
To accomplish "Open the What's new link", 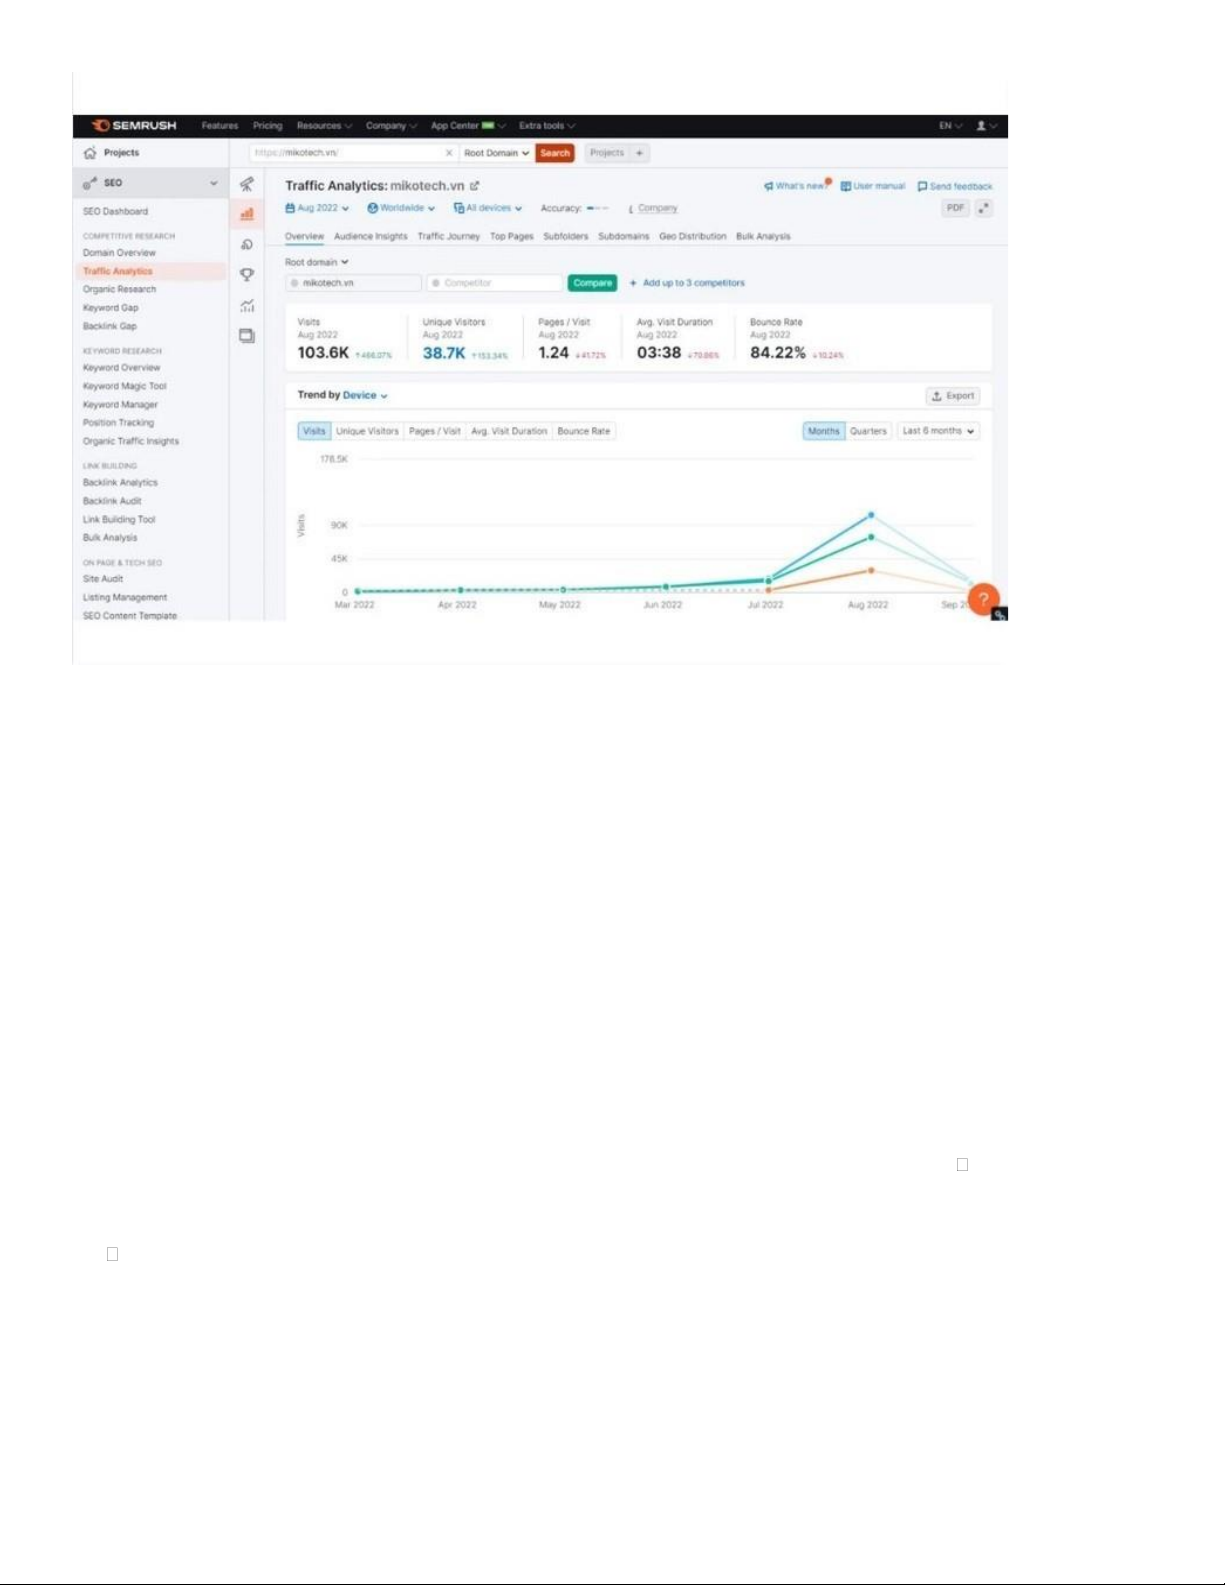I will [x=796, y=186].
